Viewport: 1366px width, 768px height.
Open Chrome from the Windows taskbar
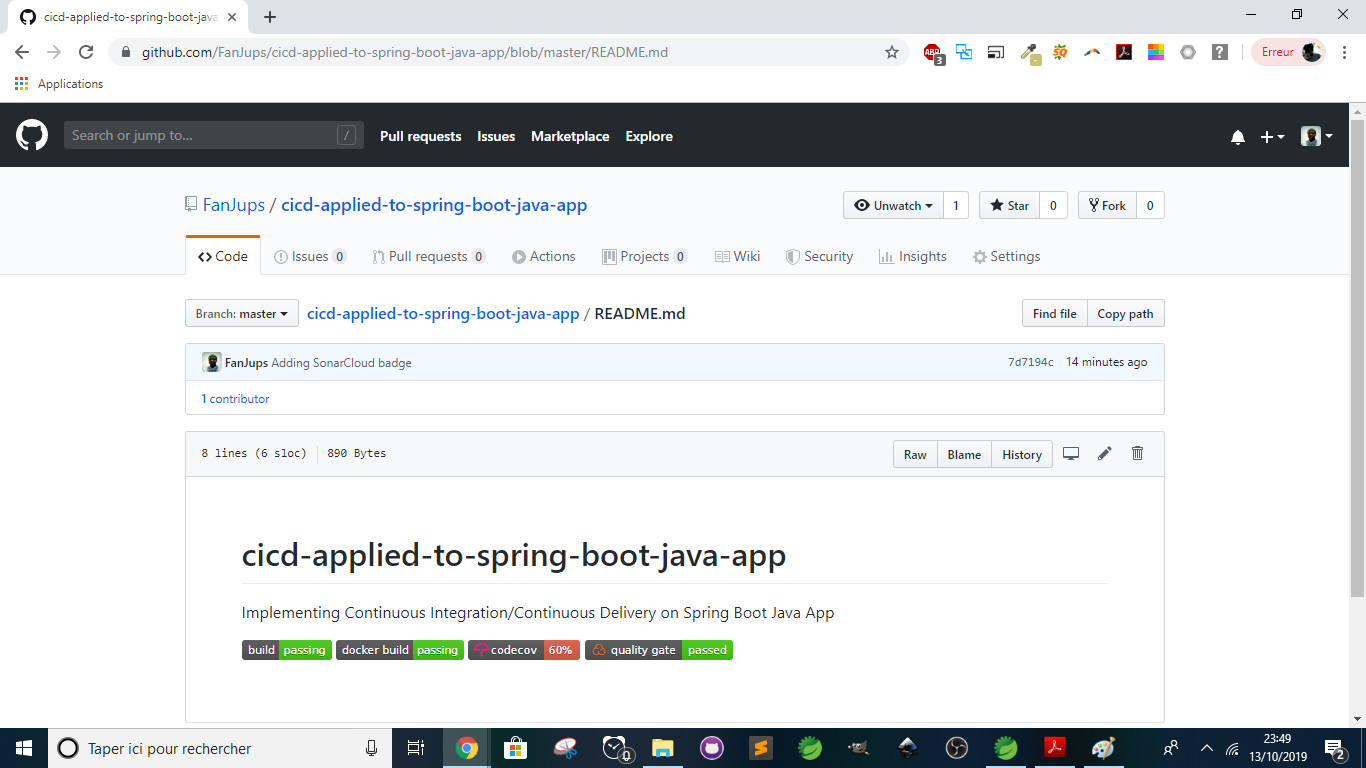pos(466,747)
